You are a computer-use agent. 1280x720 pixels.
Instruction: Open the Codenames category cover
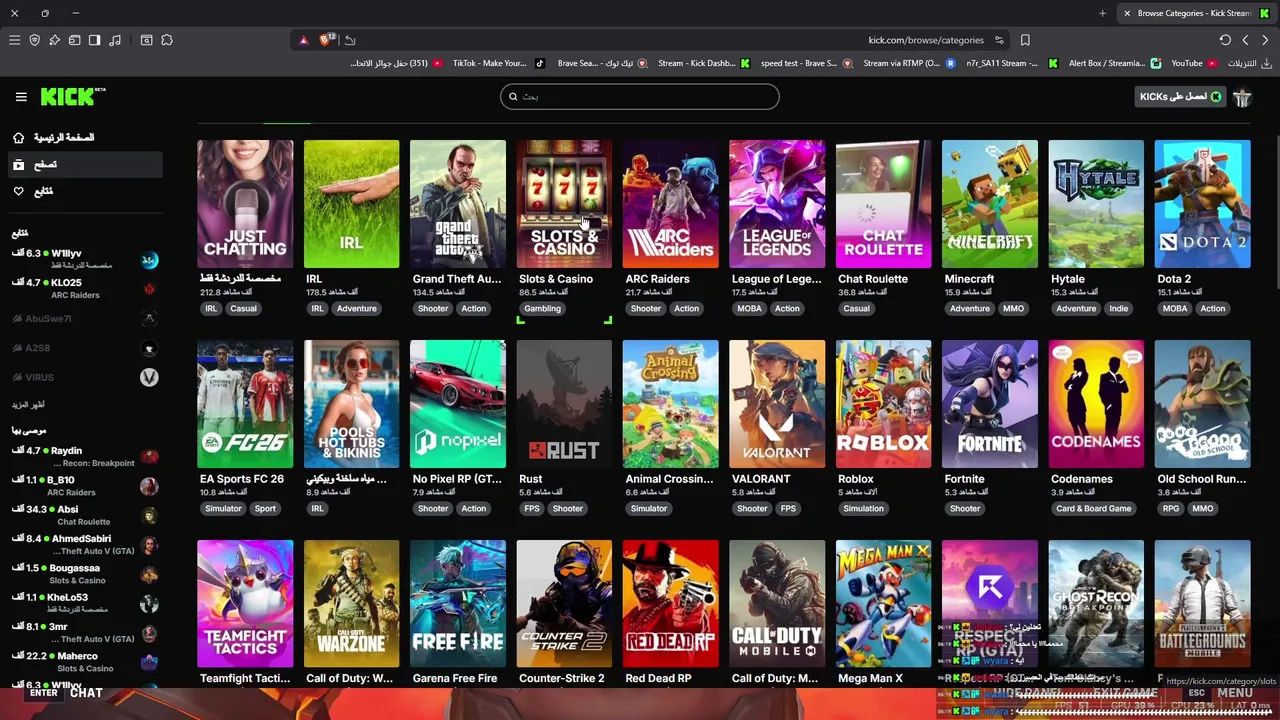point(1096,404)
